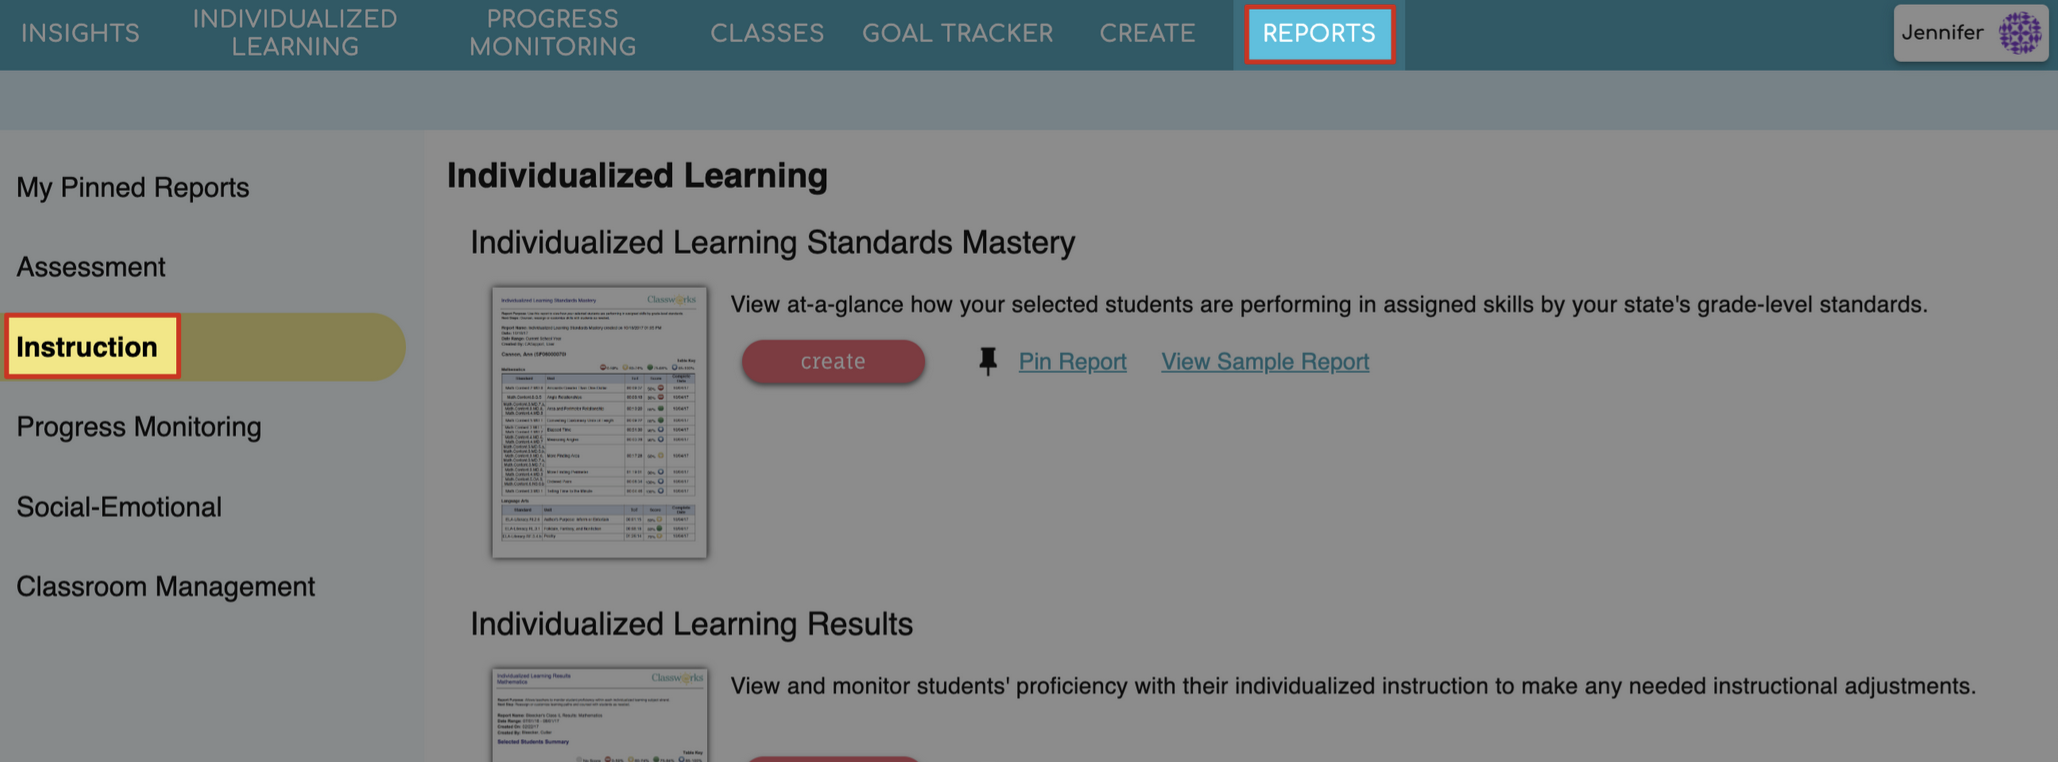Open Social-Emotional reports section
The image size is (2058, 762).
coord(119,507)
